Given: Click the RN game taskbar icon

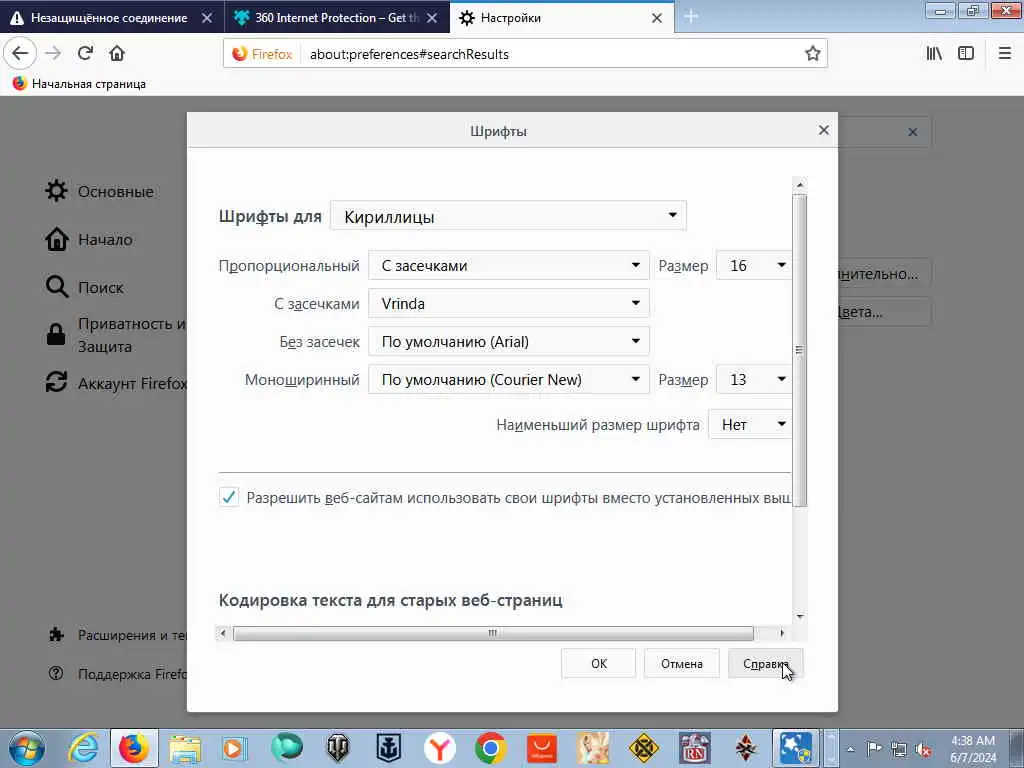Looking at the screenshot, I should (x=694, y=748).
